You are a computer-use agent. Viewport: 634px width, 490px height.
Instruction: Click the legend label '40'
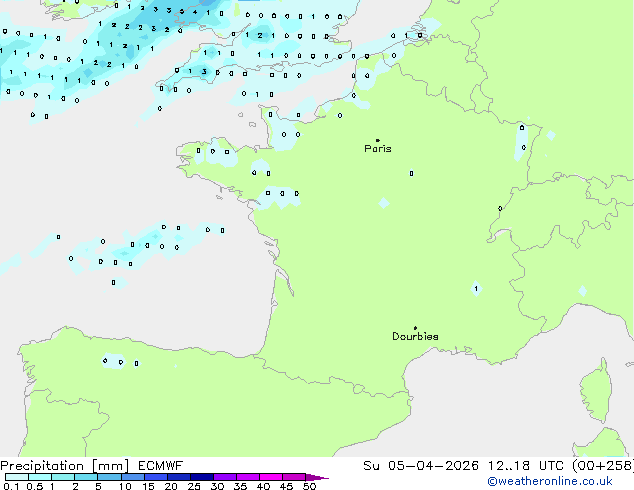pyautogui.click(x=263, y=486)
